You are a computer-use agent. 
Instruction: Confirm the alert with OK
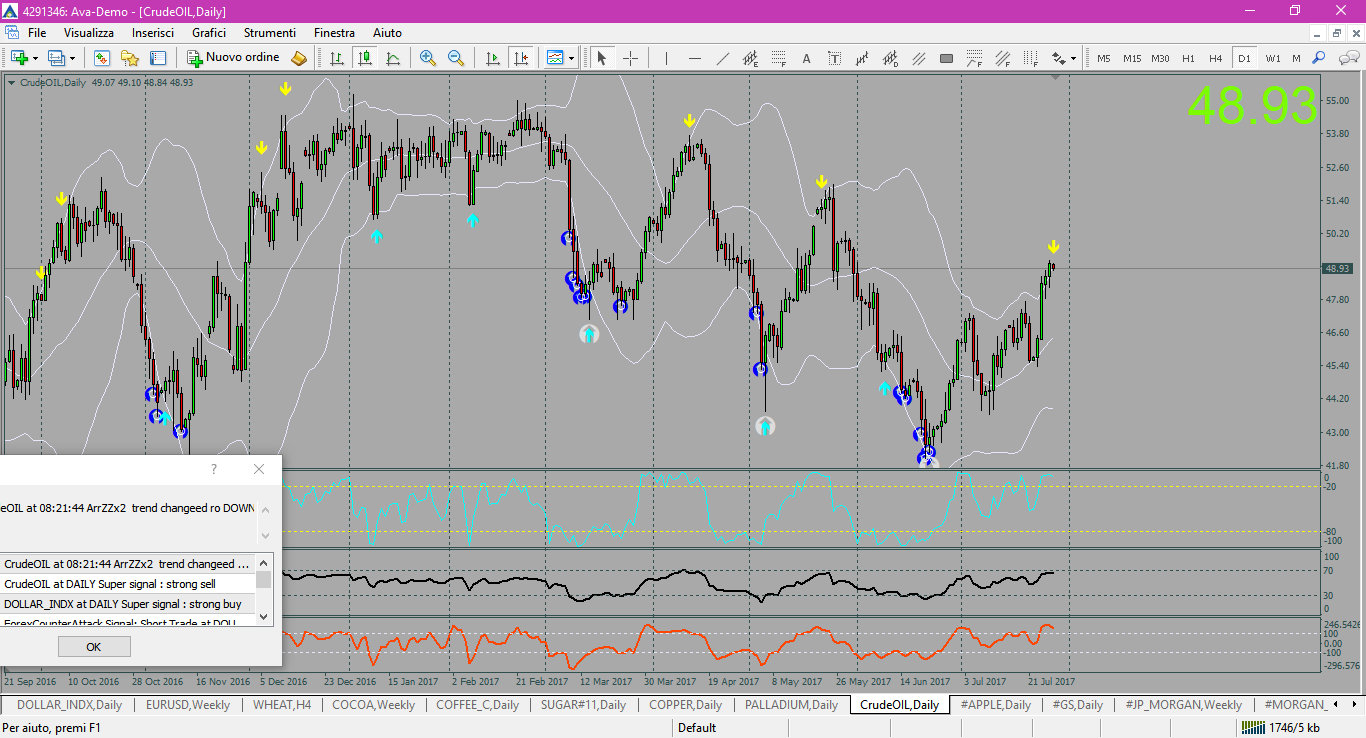click(94, 647)
